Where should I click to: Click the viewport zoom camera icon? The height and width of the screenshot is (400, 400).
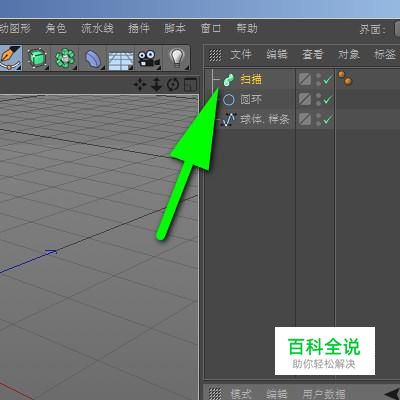tap(156, 85)
